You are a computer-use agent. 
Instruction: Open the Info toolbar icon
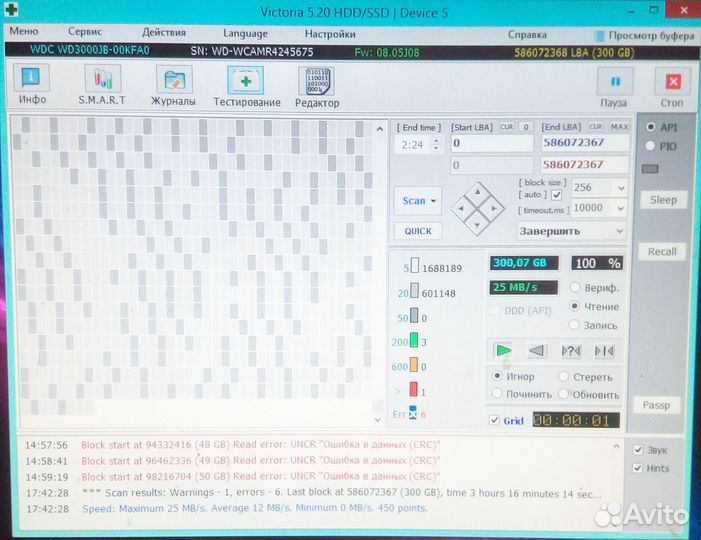pyautogui.click(x=32, y=80)
